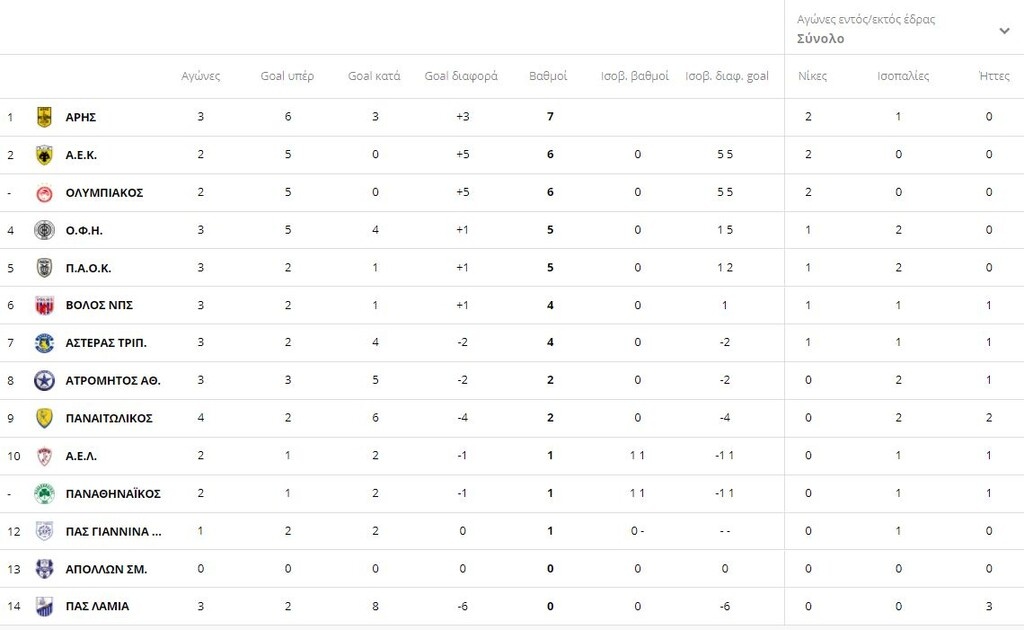This screenshot has height=630, width=1024.
Task: Click the Π.Α.Ο.Κ. team crest icon
Action: point(44,268)
